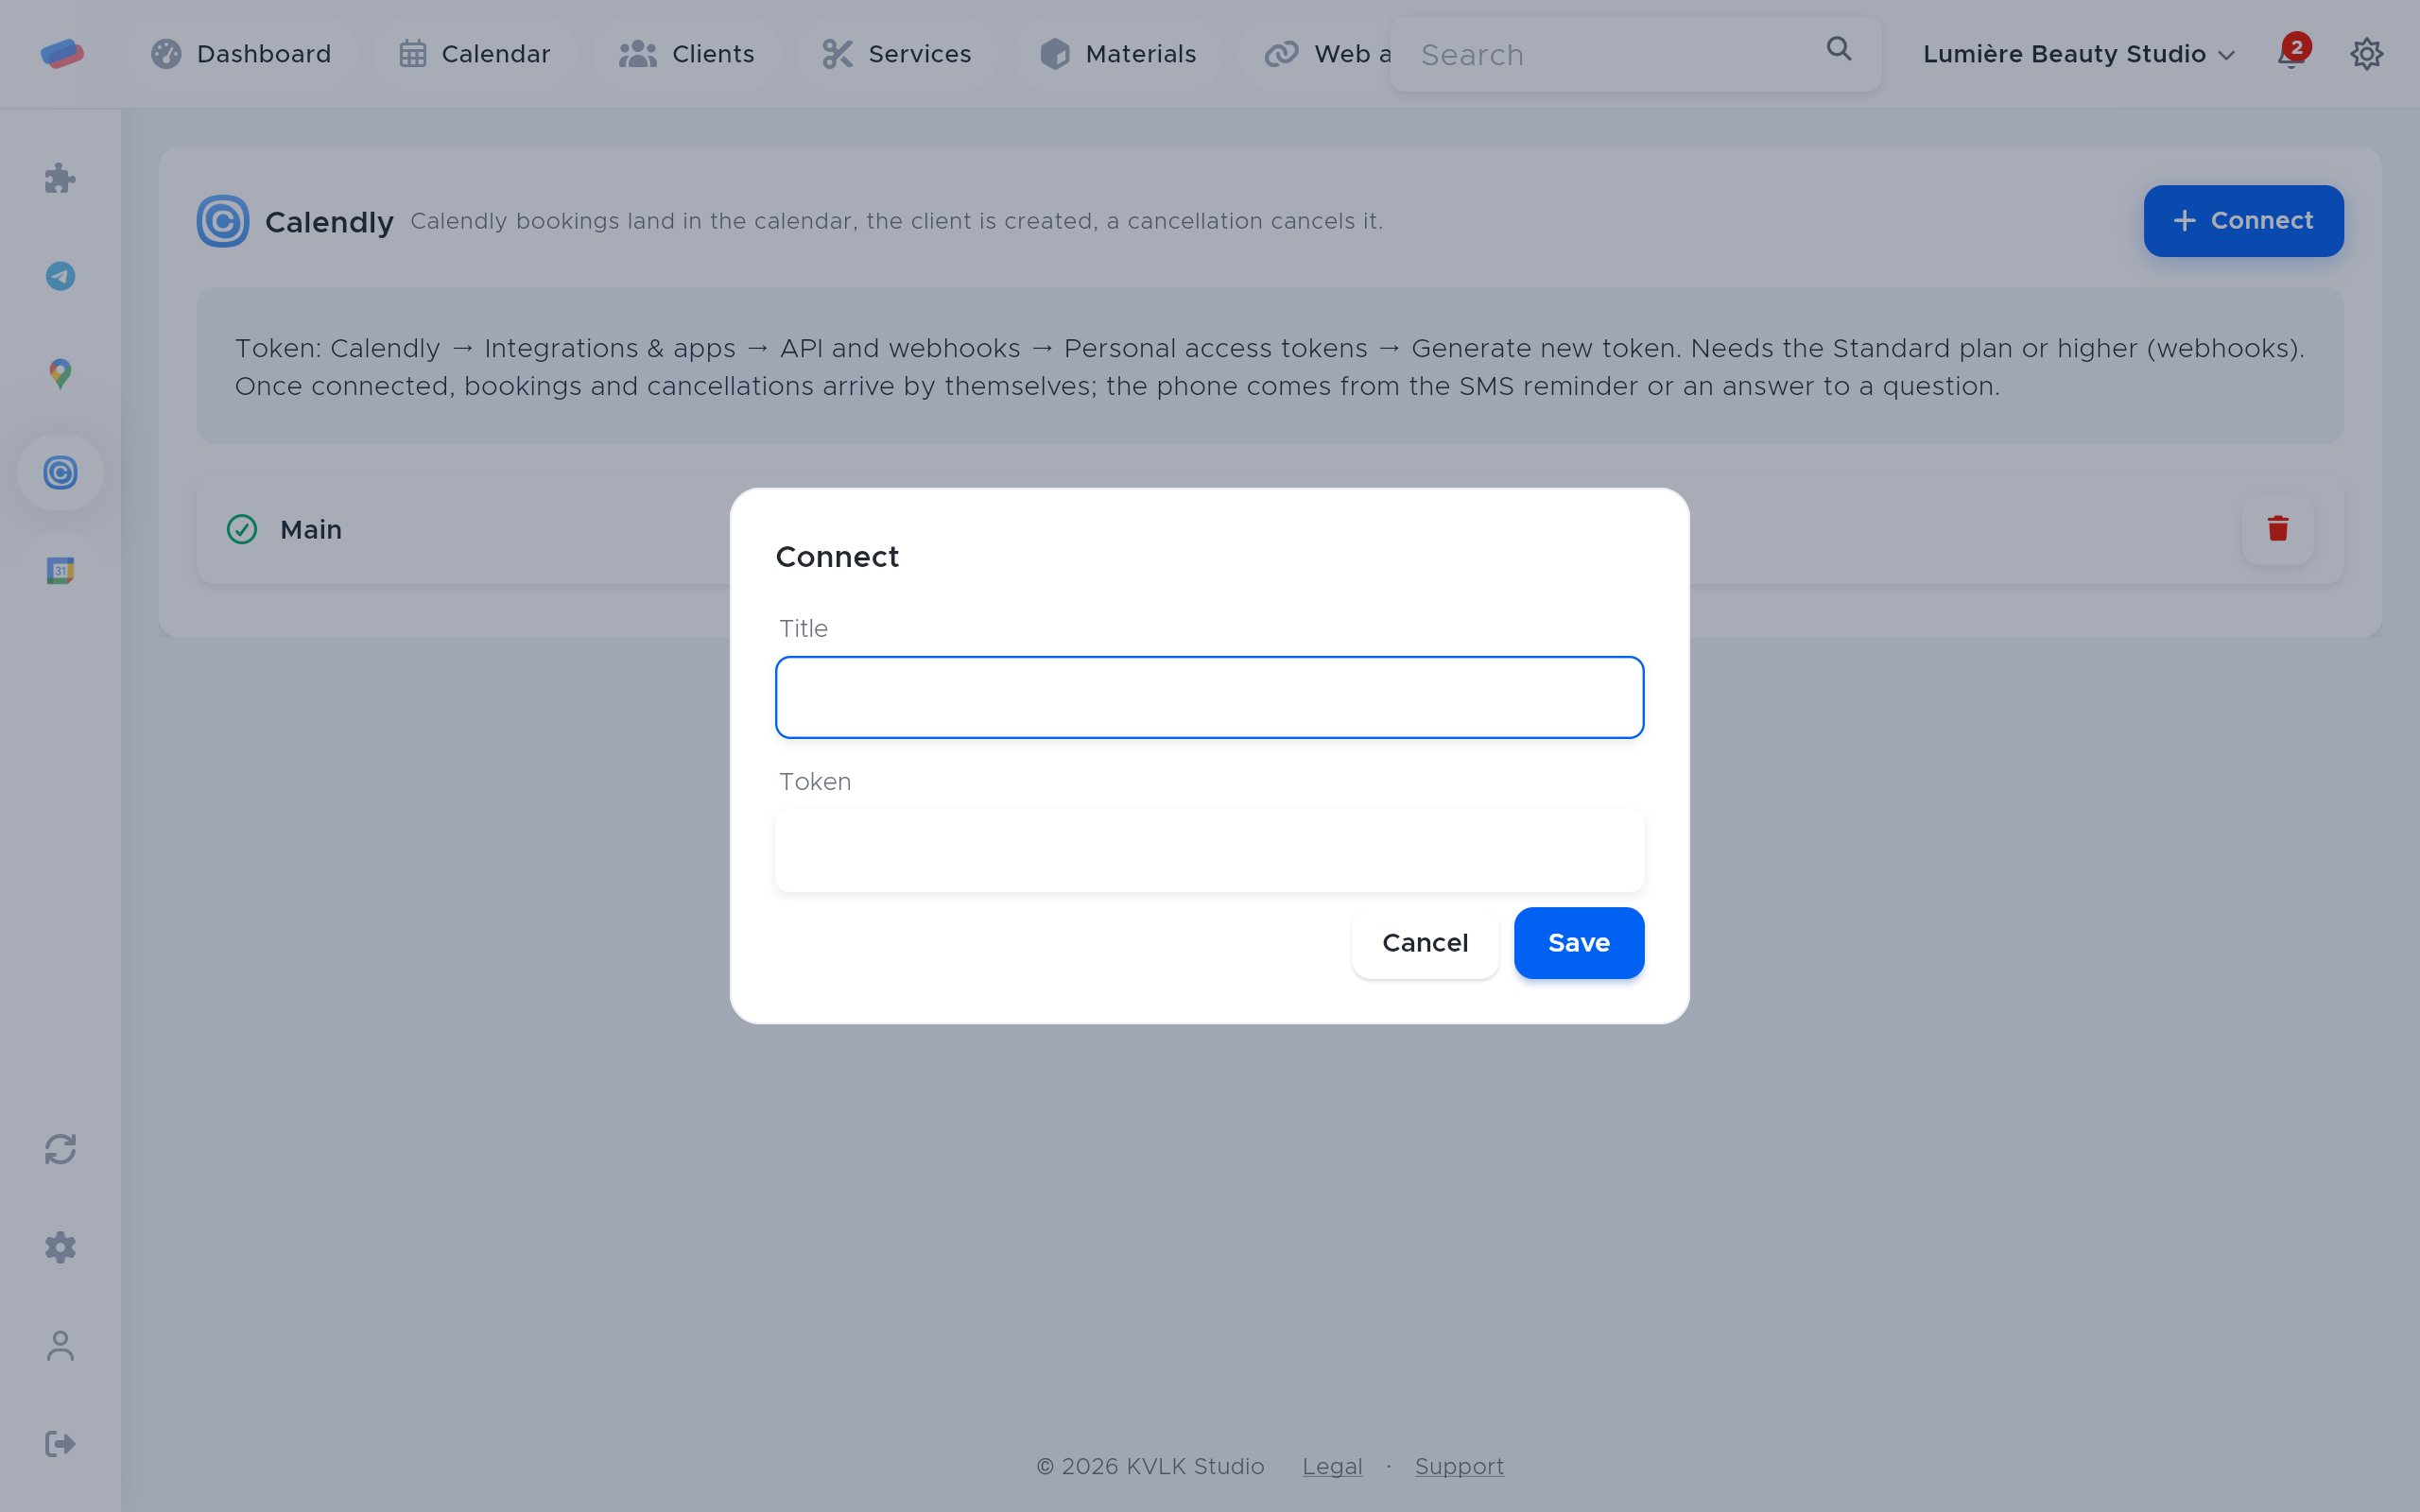Image resolution: width=2420 pixels, height=1512 pixels.
Task: Click the © 2026 KVLK Studio text
Action: [x=1150, y=1466]
